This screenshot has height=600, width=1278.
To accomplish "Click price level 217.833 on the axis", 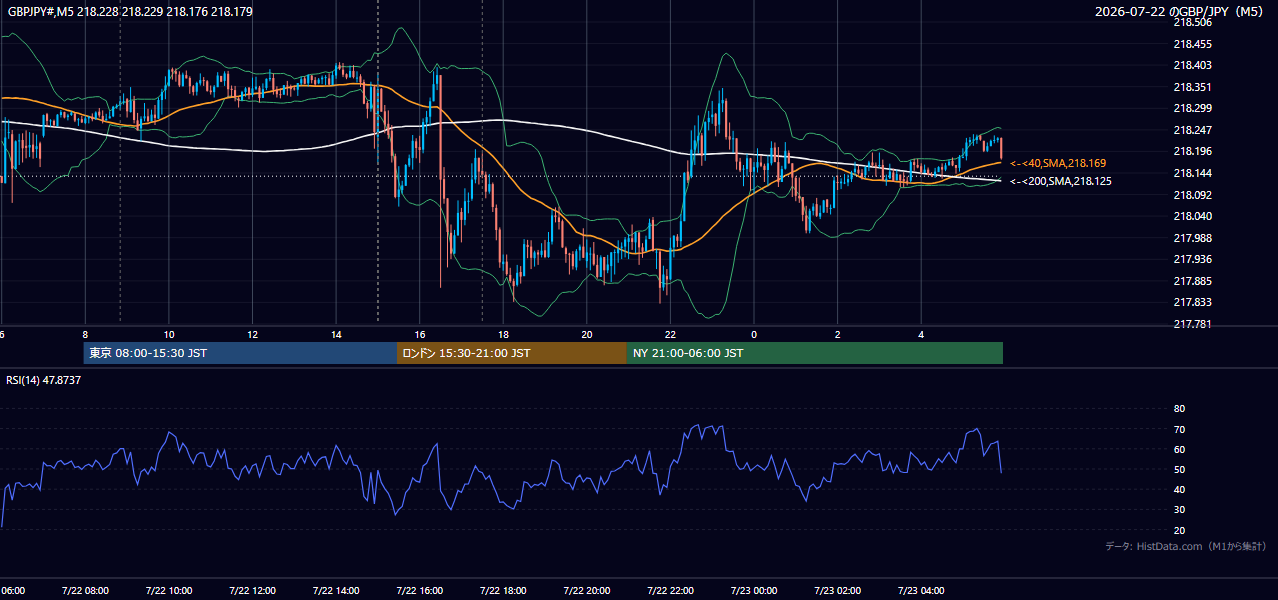I will (x=1192, y=302).
